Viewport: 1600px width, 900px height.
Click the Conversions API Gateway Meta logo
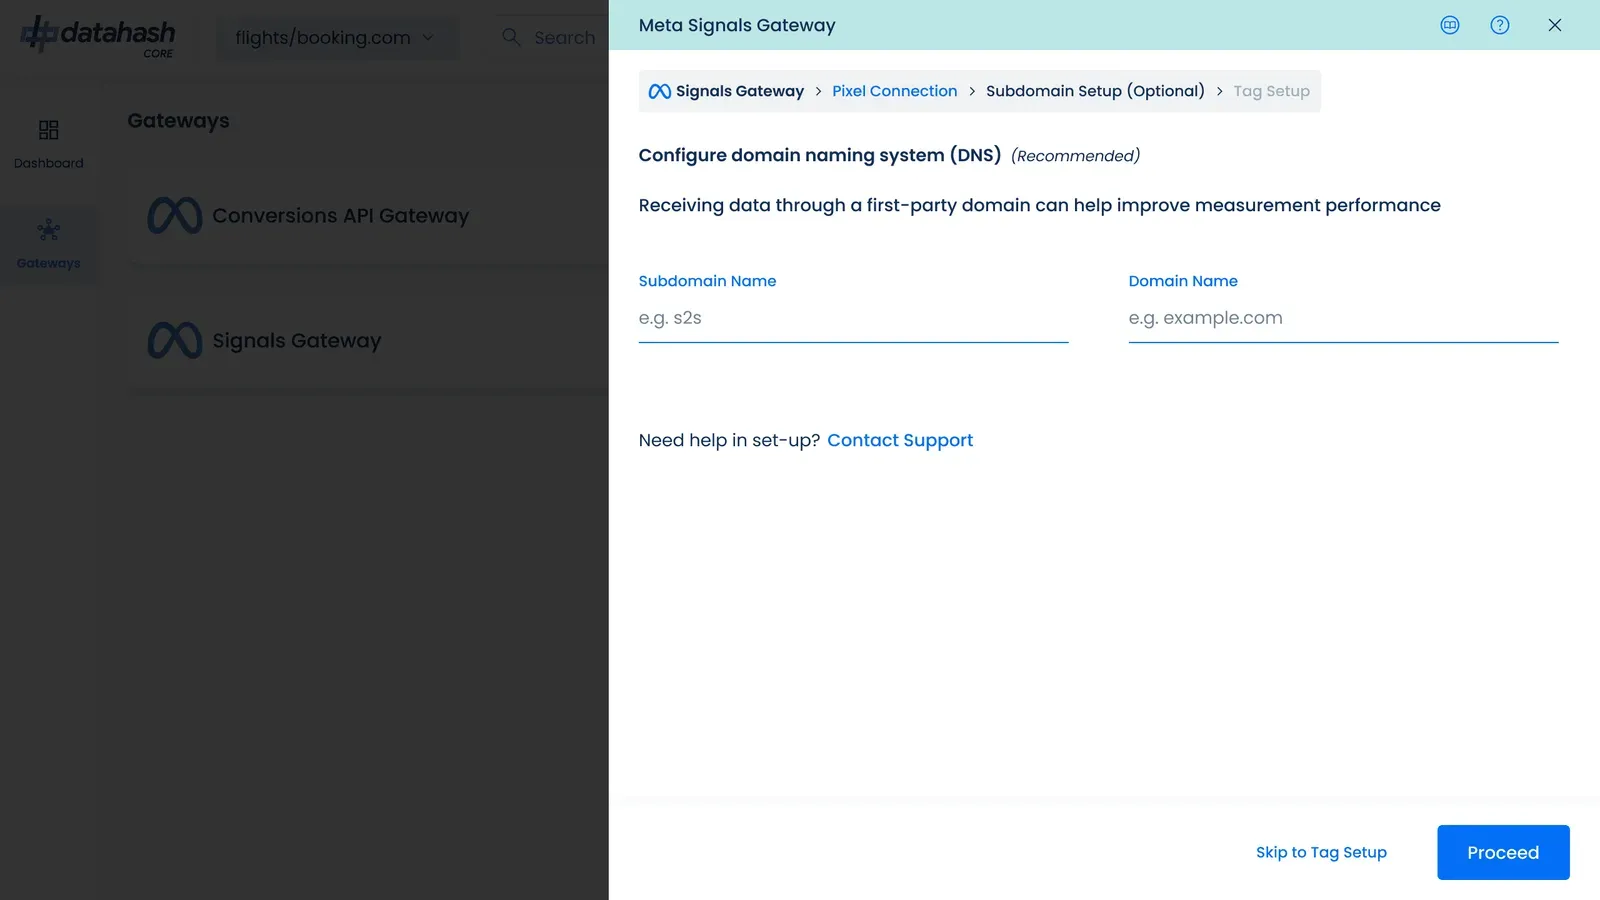click(175, 216)
